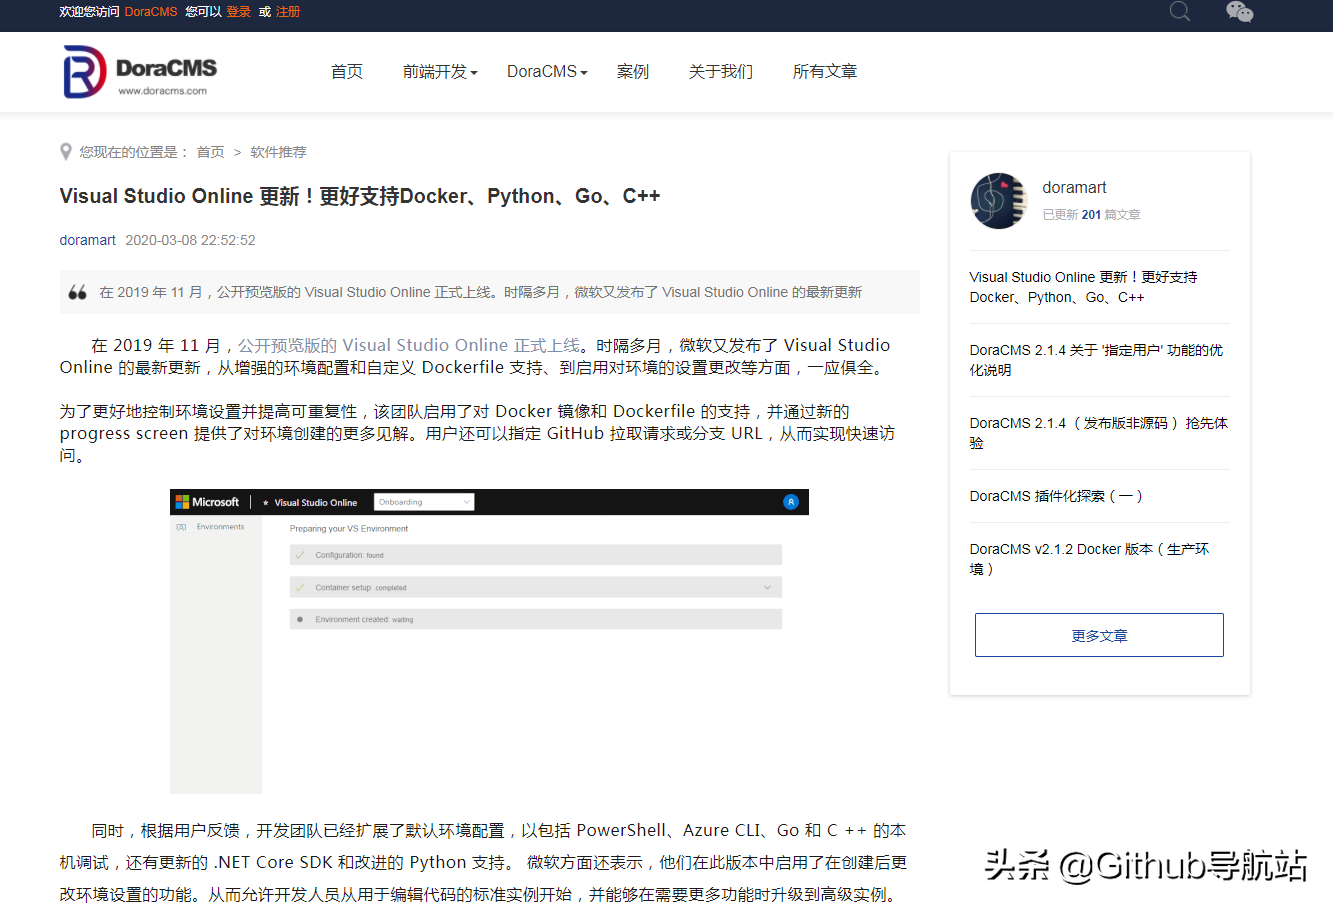This screenshot has width=1333, height=908.
Task: Expand the Container setup row chevron
Action: pyautogui.click(x=767, y=587)
